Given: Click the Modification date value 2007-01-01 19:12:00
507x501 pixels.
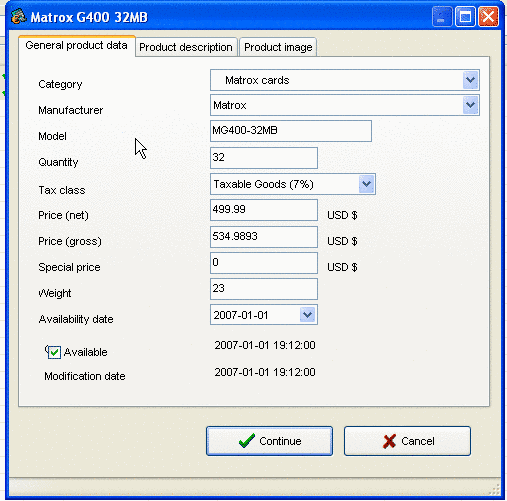Looking at the screenshot, I should point(265,372).
